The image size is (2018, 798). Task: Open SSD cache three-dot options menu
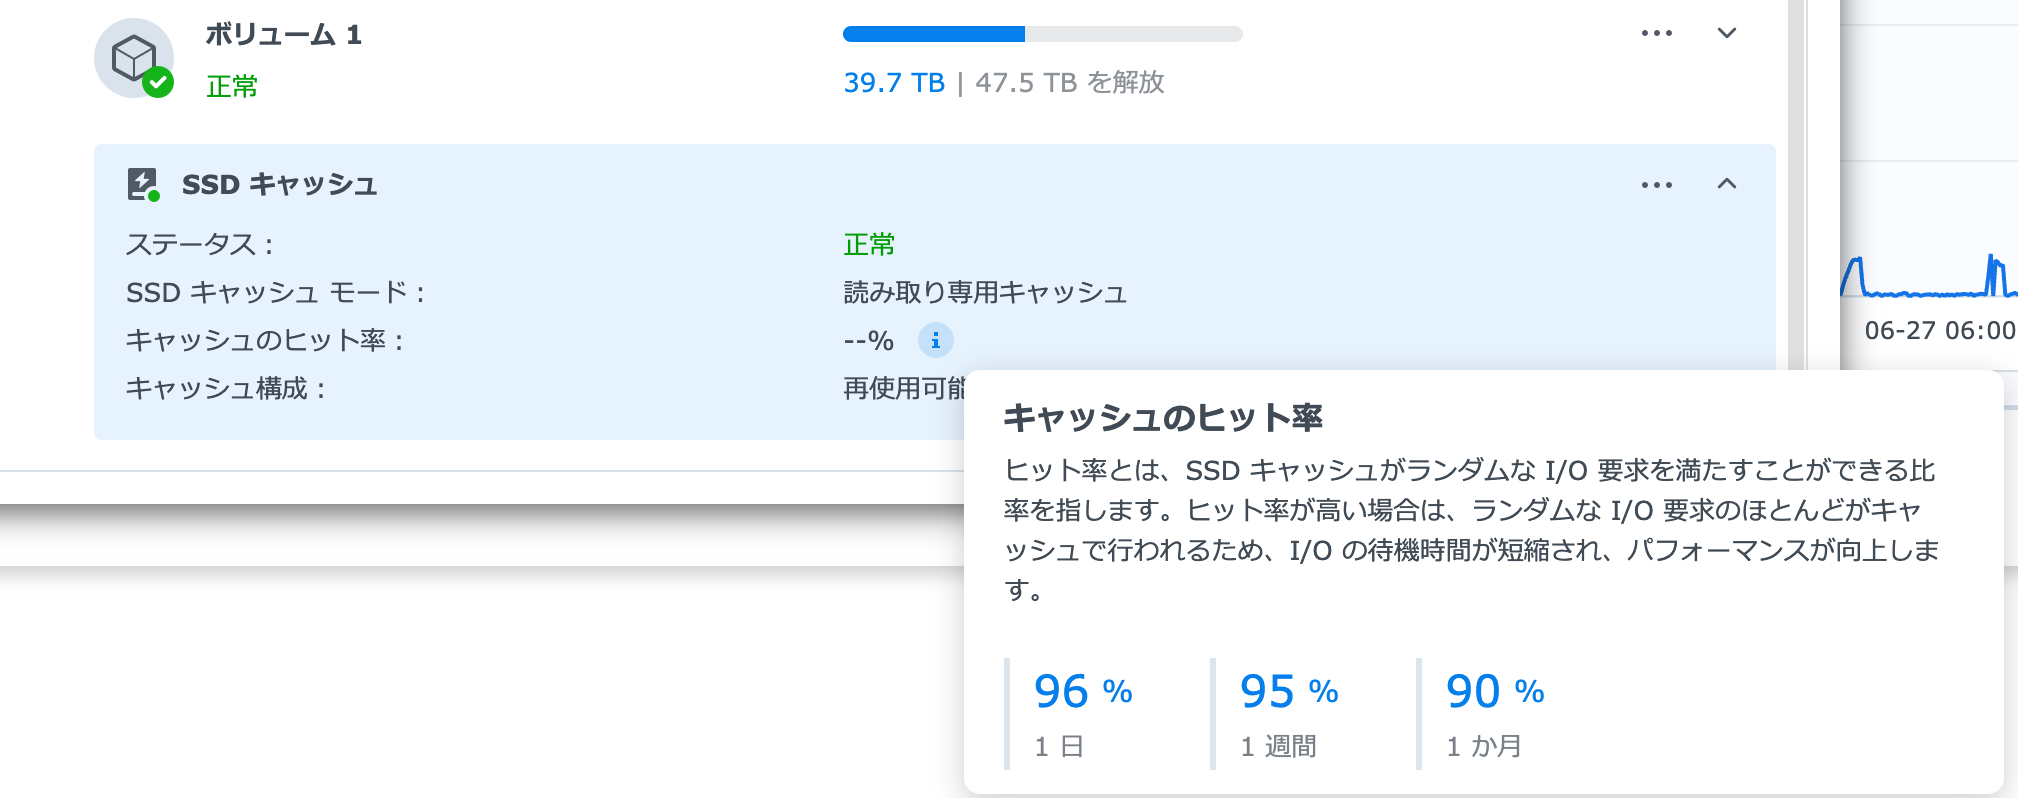pyautogui.click(x=1656, y=185)
